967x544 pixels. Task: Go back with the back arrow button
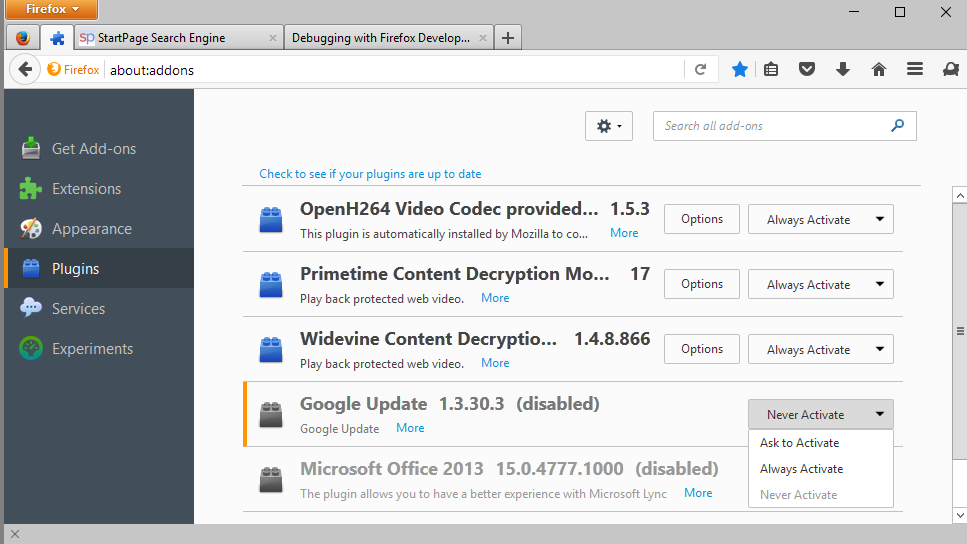(x=25, y=69)
